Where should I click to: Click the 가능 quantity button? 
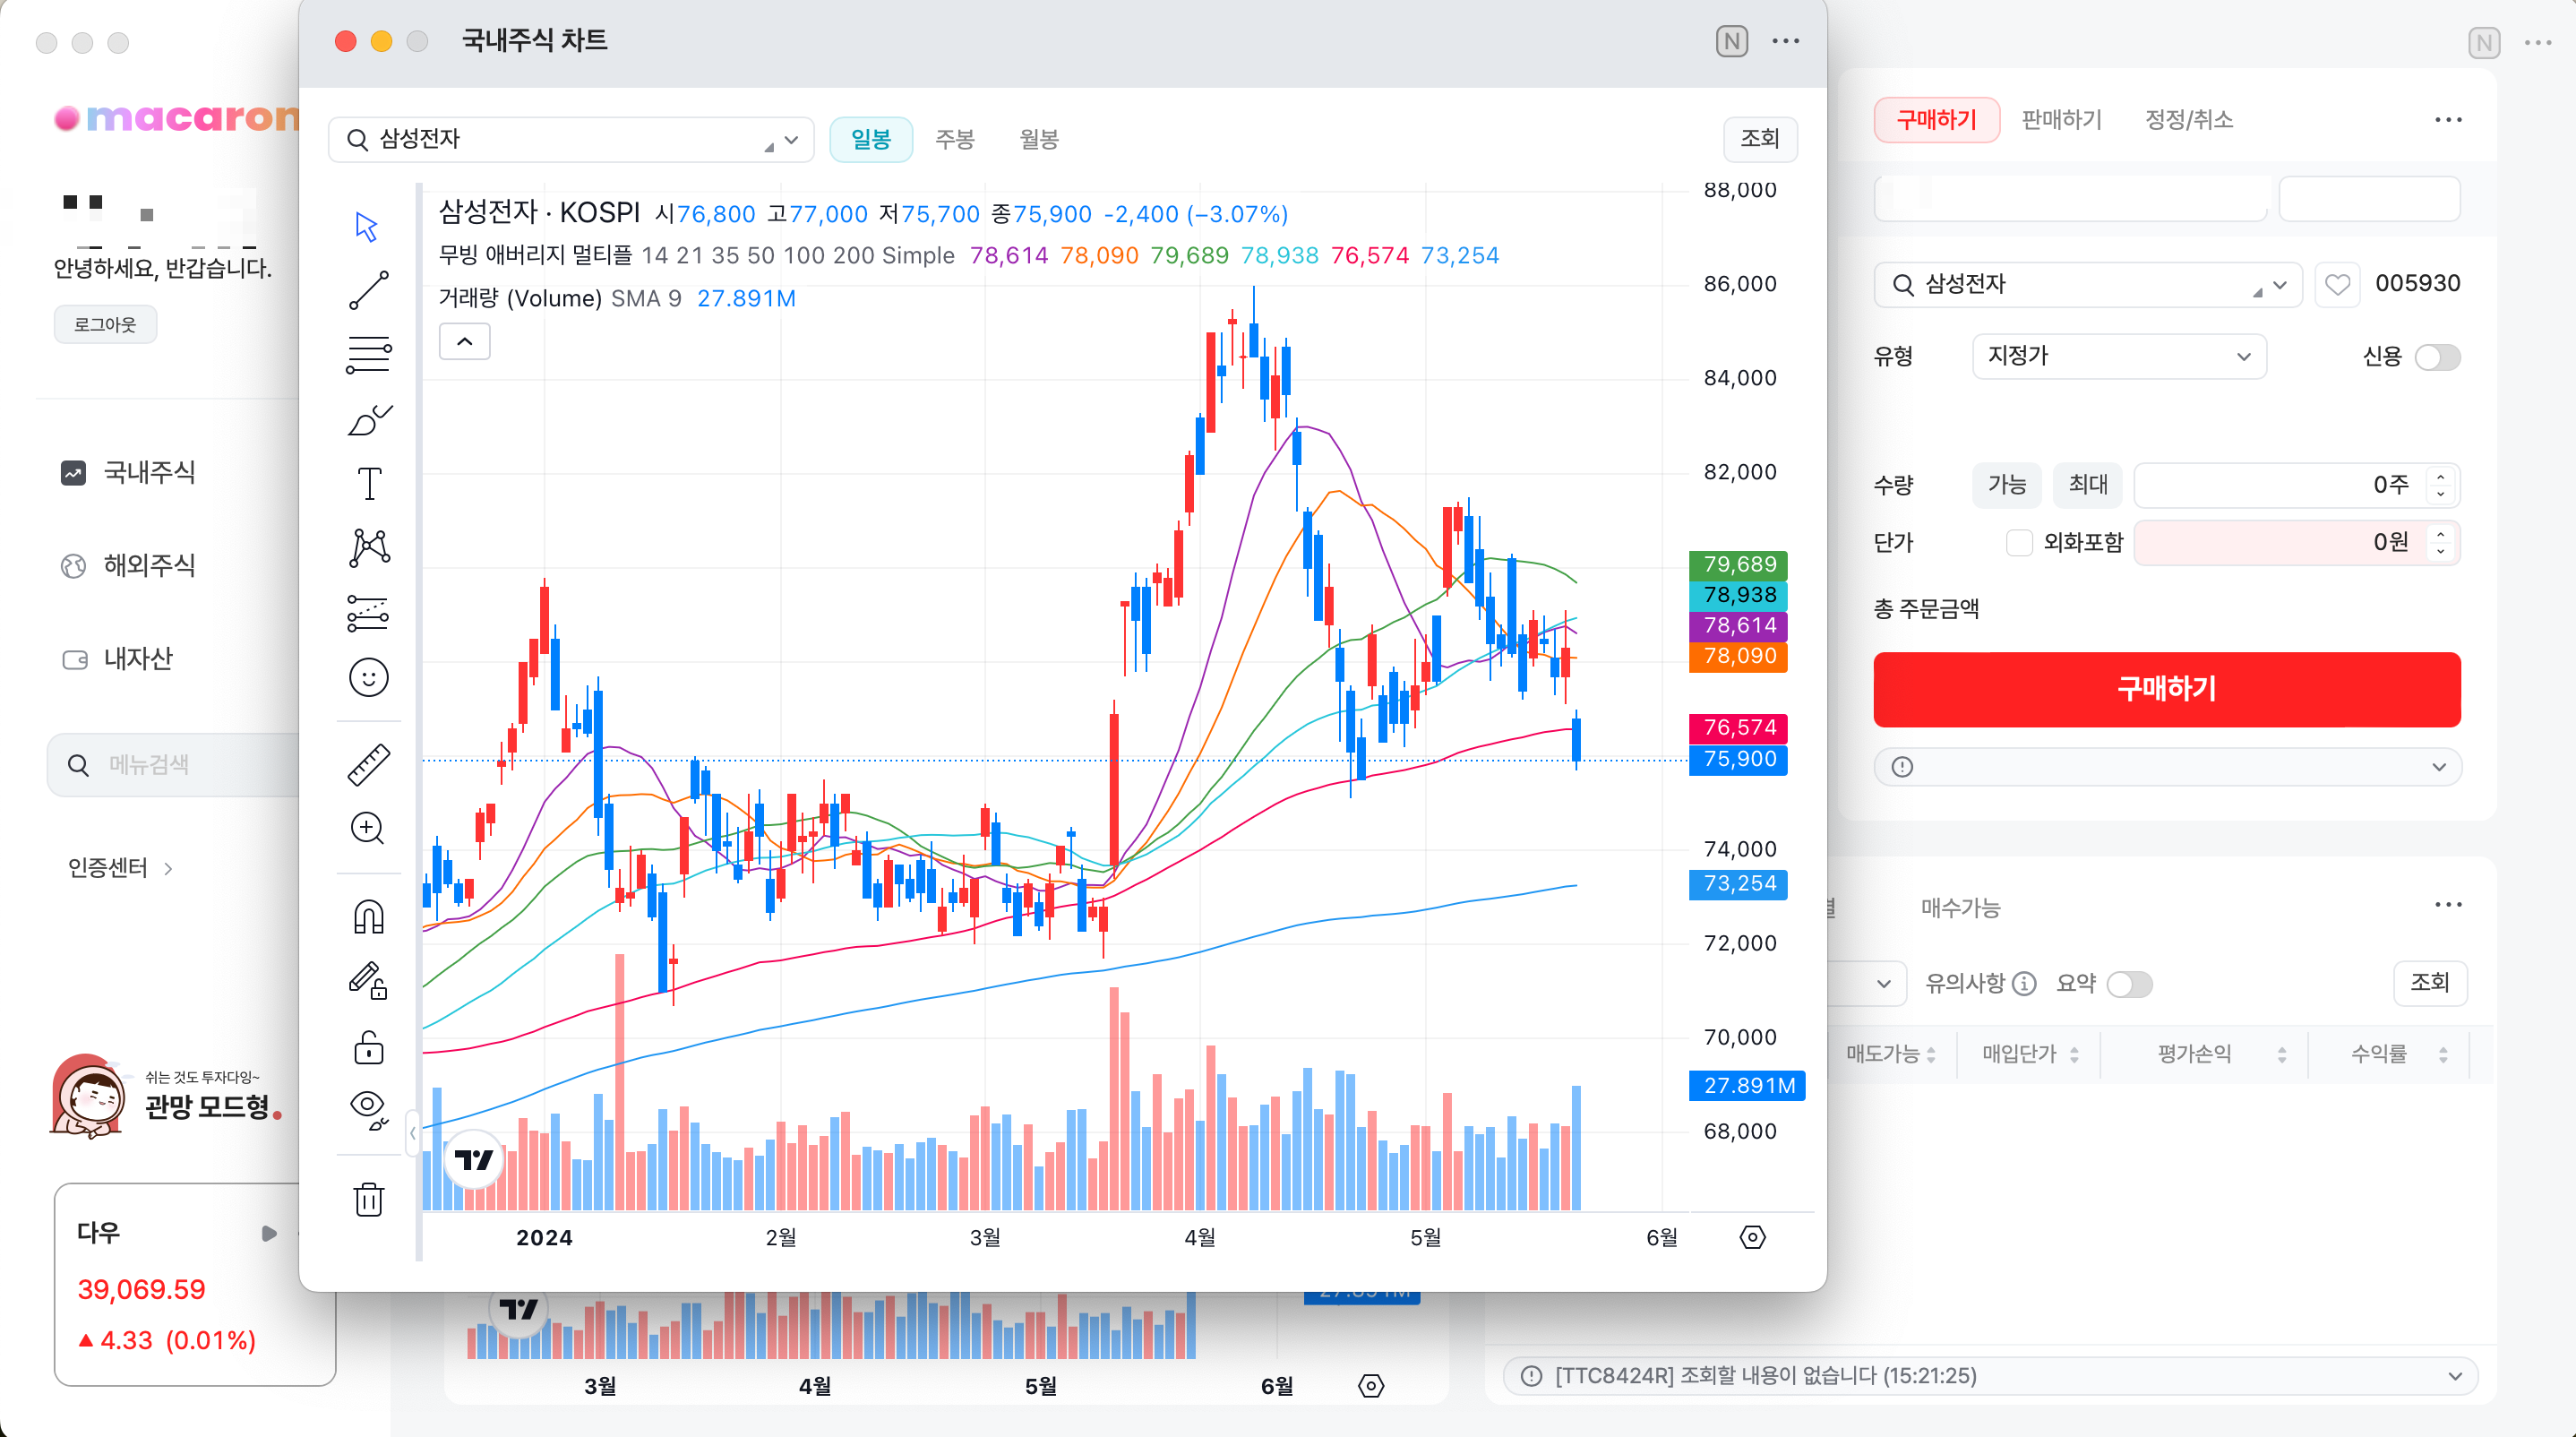click(2007, 485)
